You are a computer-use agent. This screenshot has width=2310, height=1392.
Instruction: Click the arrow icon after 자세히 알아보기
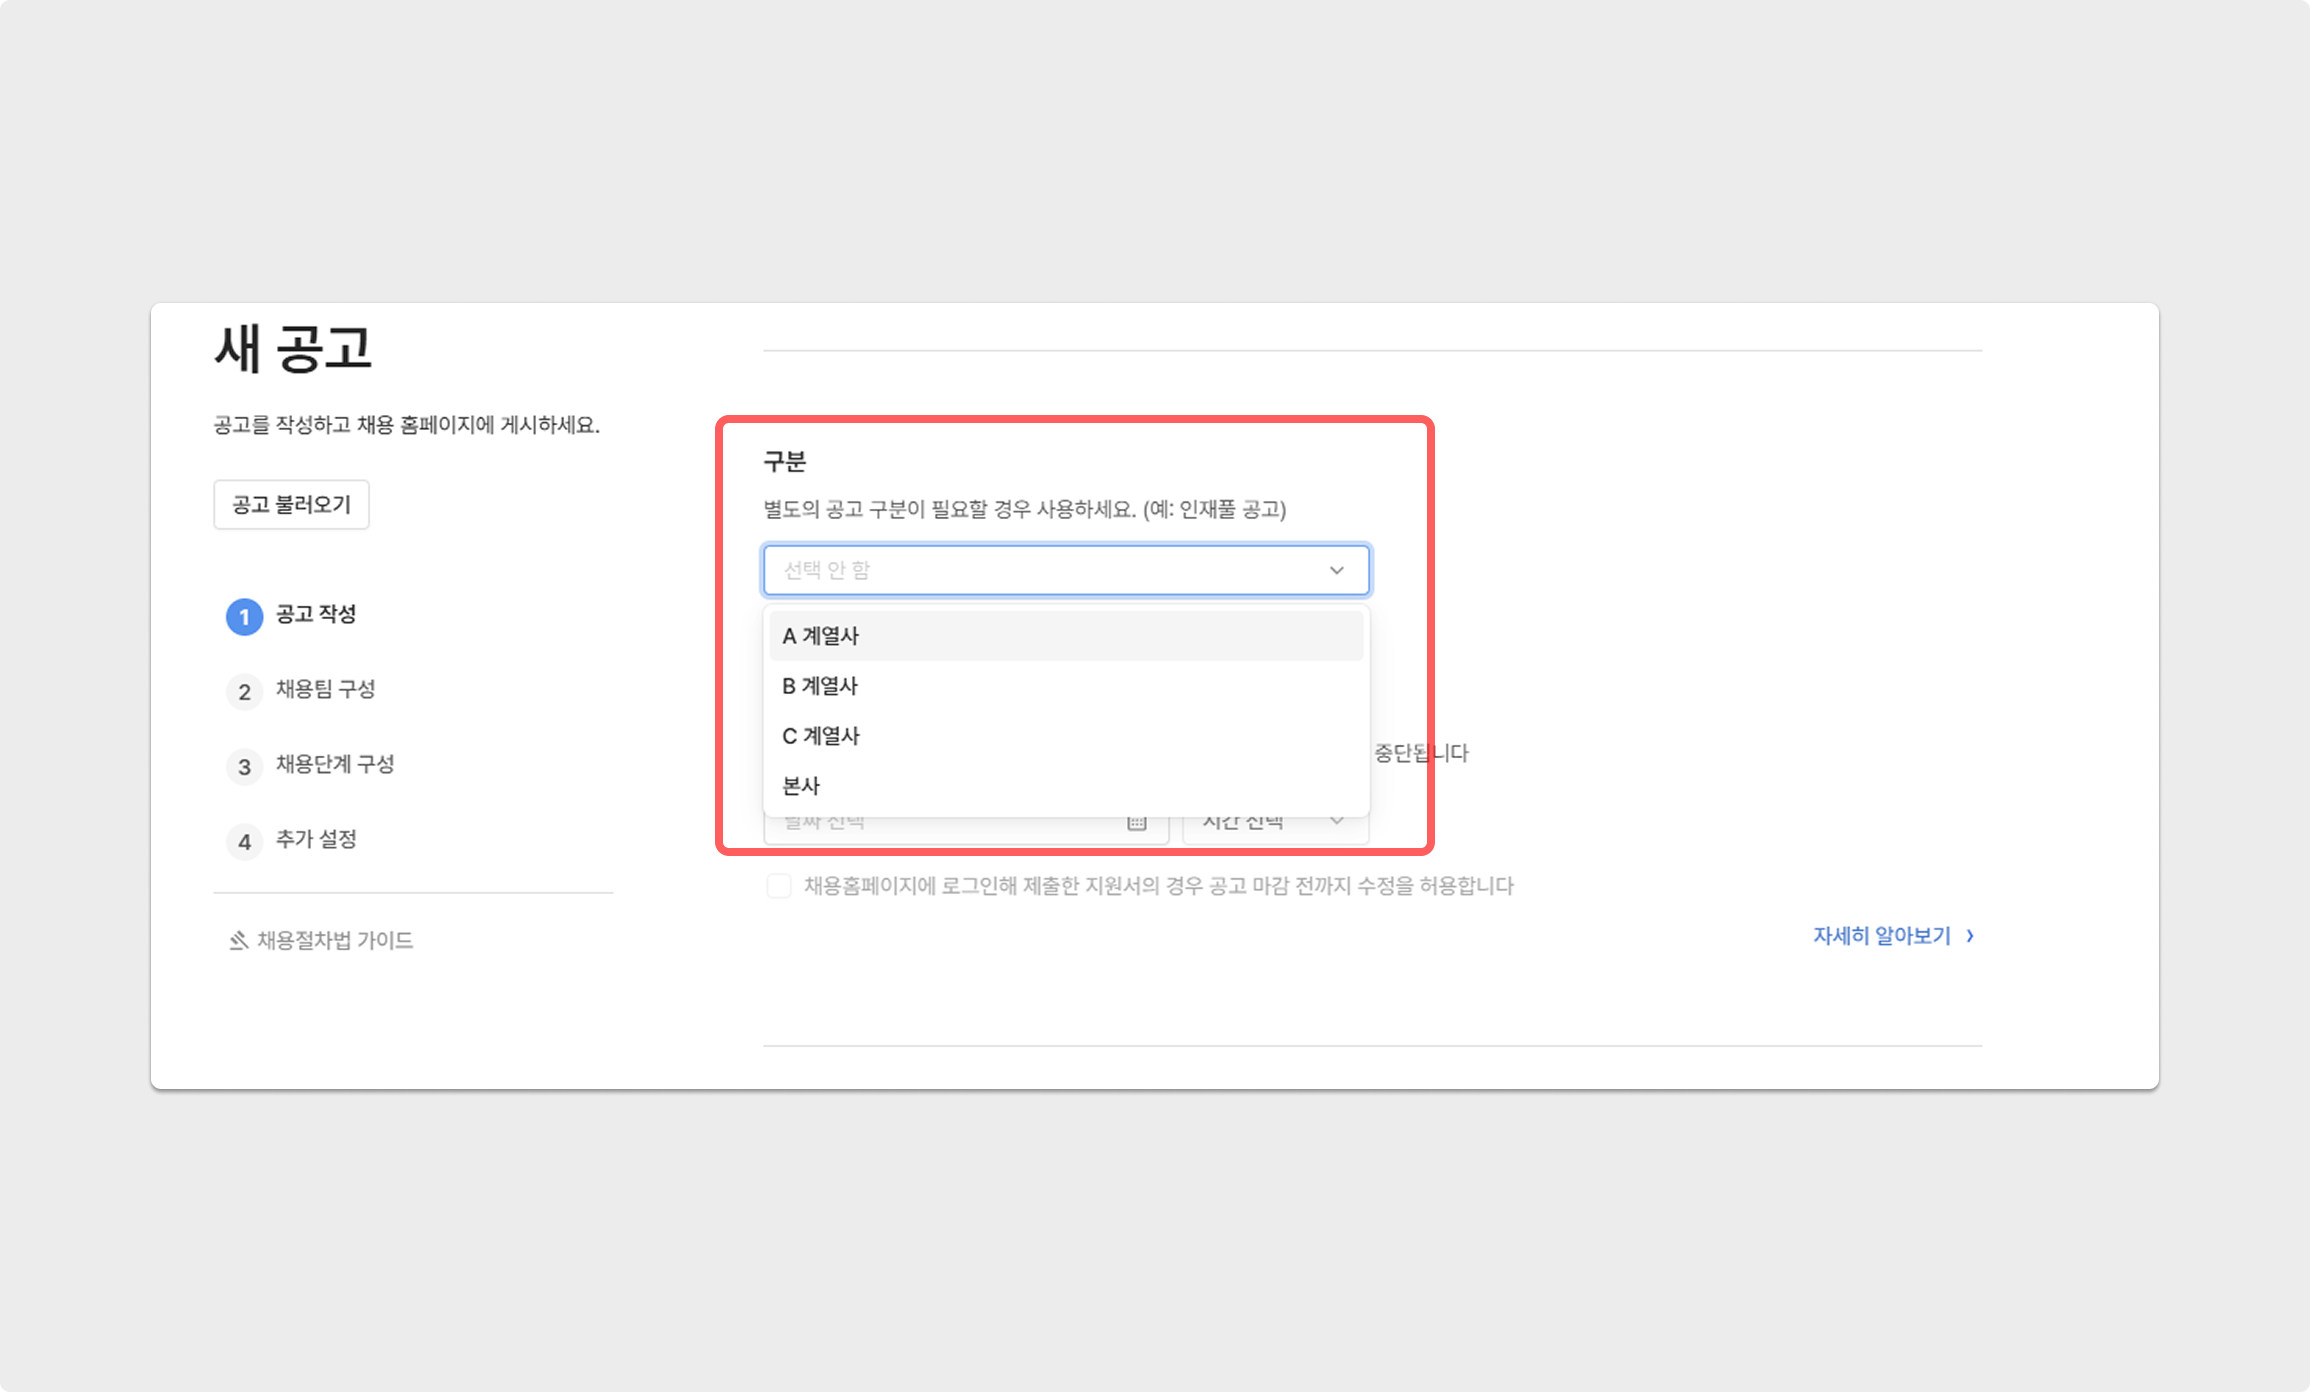[1970, 936]
